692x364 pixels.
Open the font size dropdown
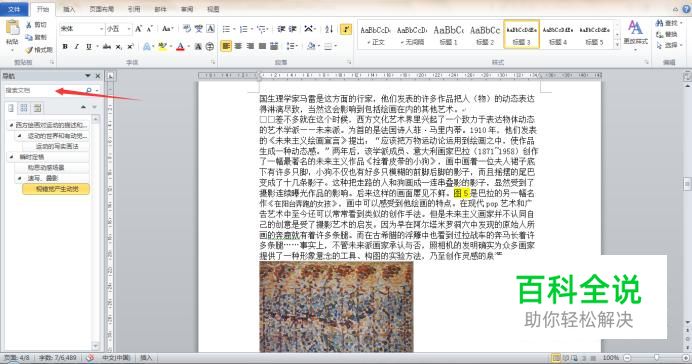(x=119, y=29)
